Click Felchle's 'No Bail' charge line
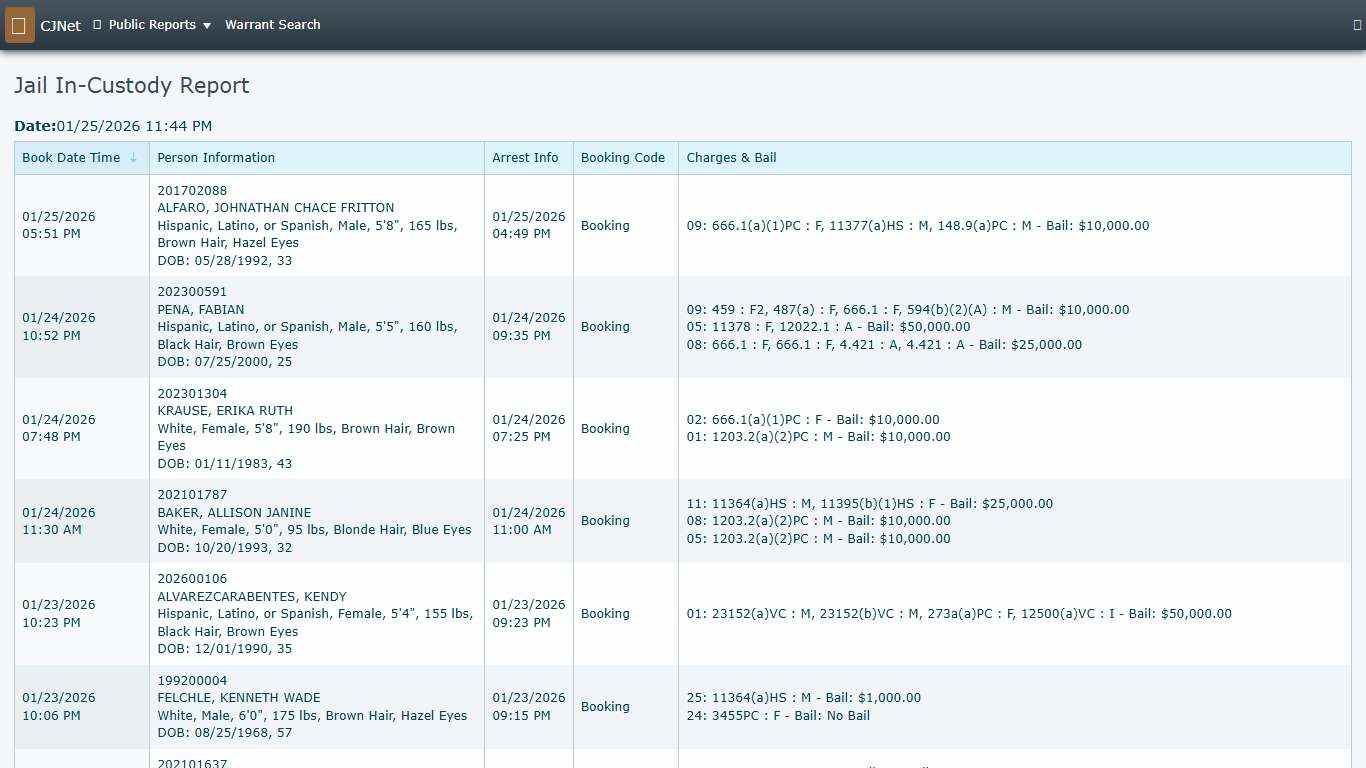This screenshot has height=768, width=1366. 778,716
